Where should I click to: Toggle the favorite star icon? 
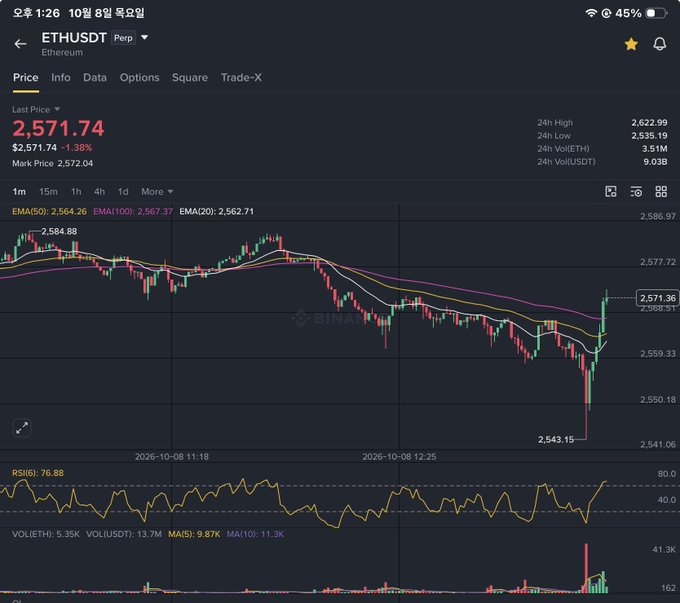(x=631, y=44)
